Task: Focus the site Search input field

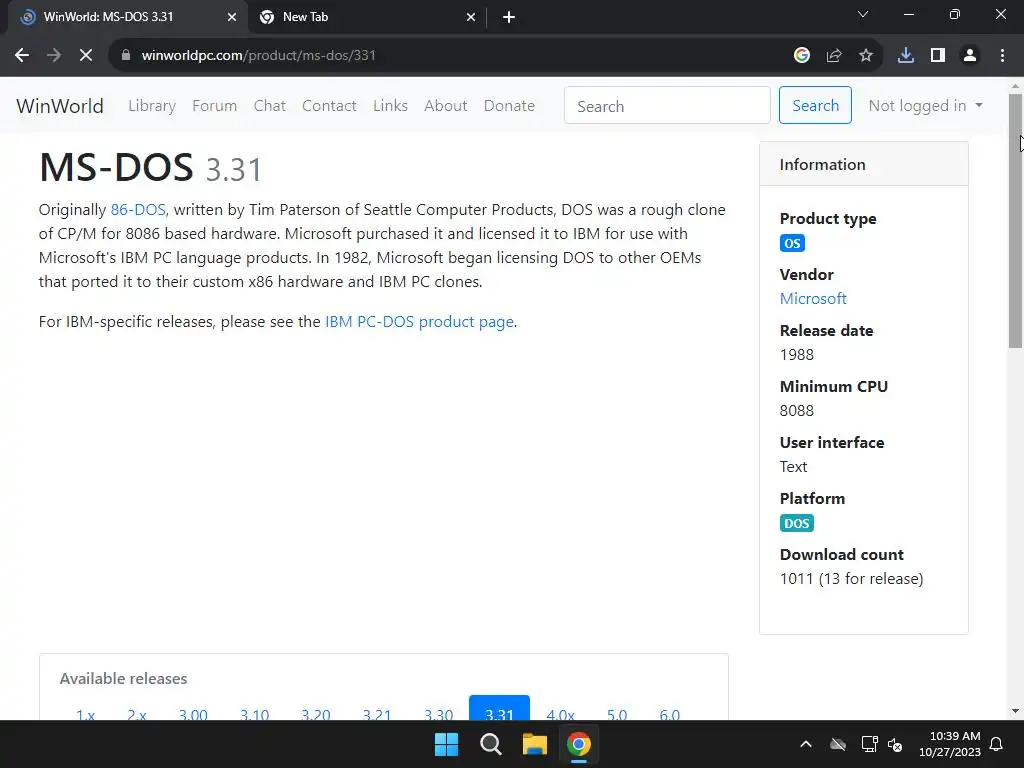Action: [667, 105]
